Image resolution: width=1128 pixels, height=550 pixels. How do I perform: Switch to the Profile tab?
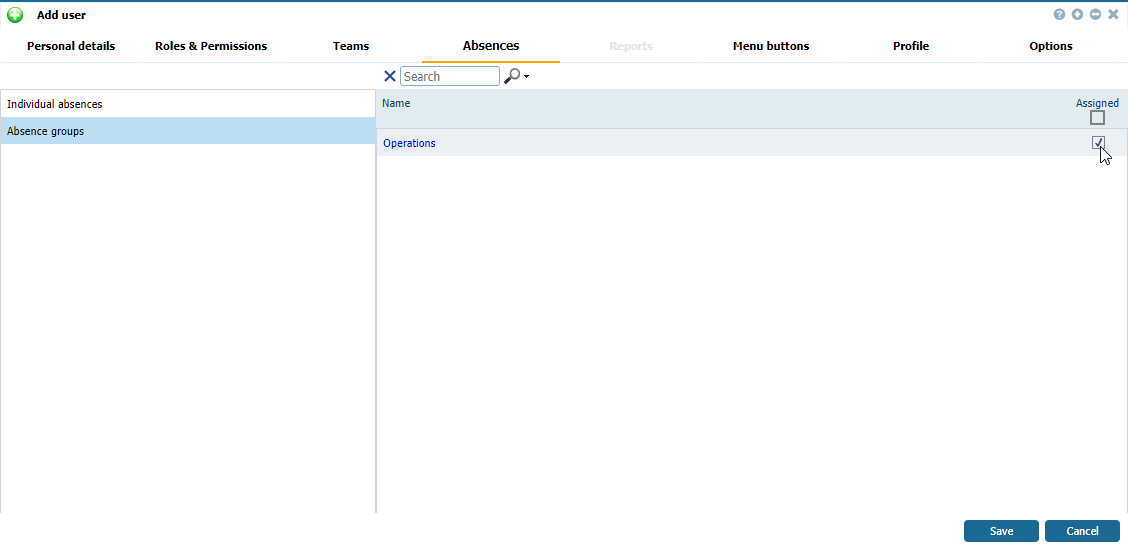(x=911, y=46)
